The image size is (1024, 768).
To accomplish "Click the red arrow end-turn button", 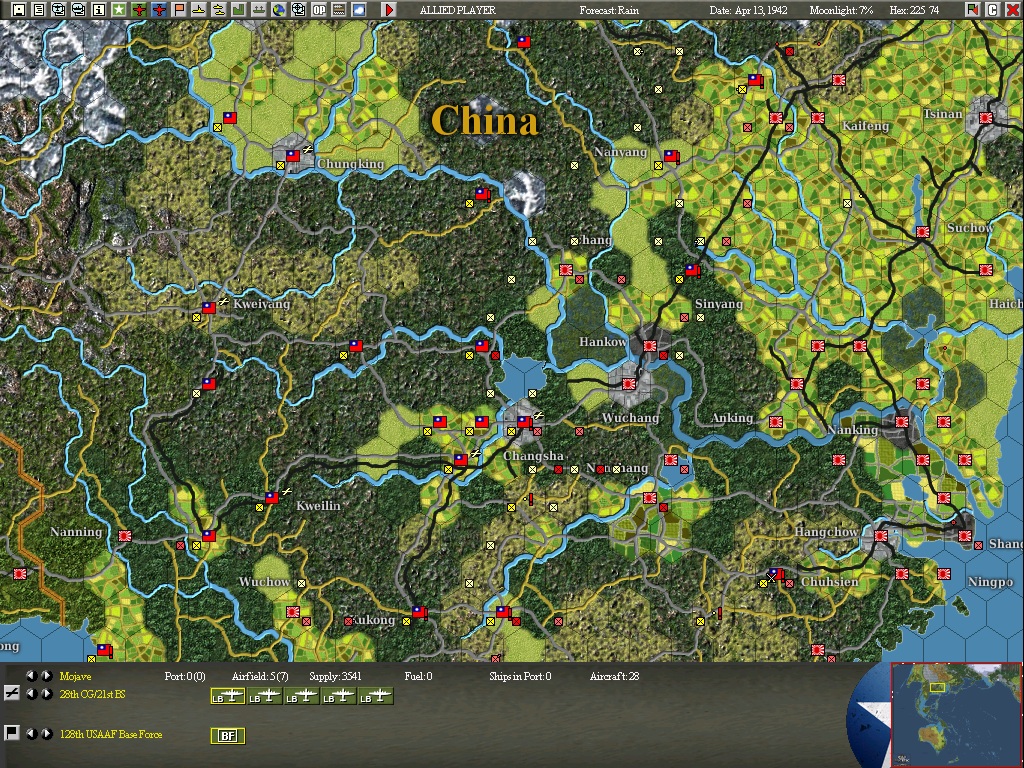I will click(389, 10).
